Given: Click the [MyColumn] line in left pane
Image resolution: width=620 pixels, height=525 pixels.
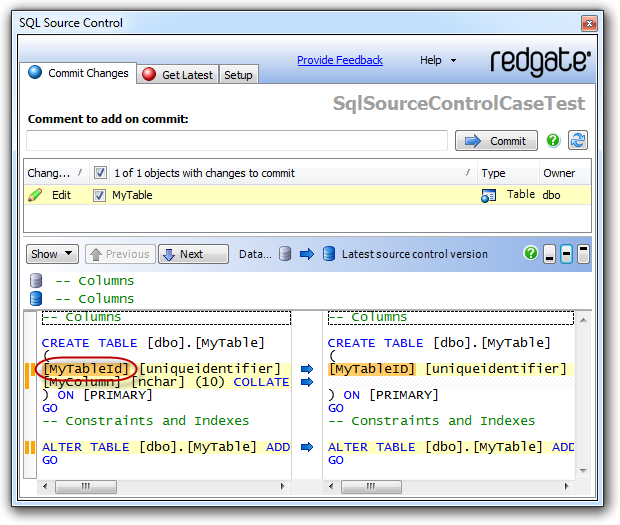Looking at the screenshot, I should pyautogui.click(x=166, y=382).
